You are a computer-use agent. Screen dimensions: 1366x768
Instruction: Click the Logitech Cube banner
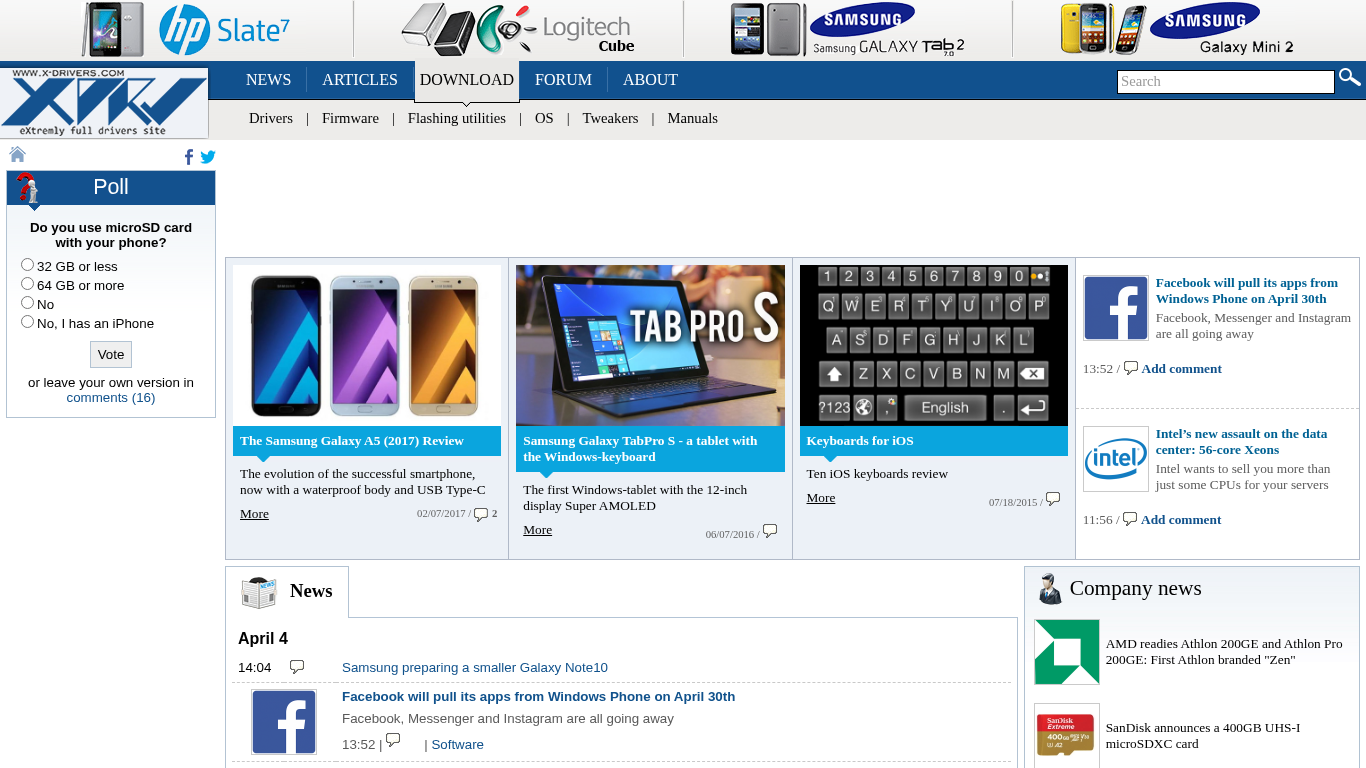coord(518,29)
